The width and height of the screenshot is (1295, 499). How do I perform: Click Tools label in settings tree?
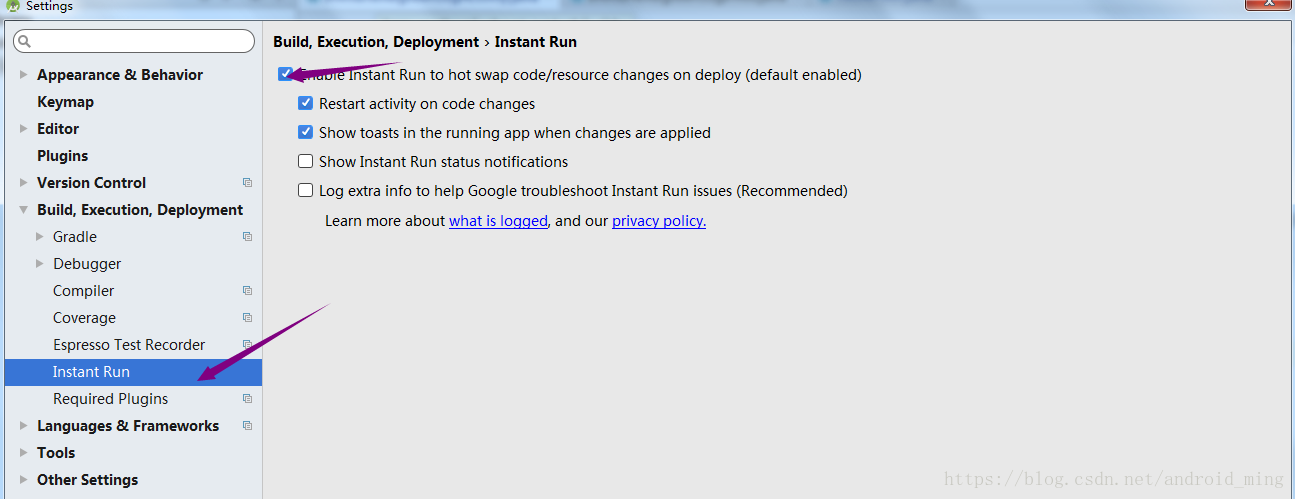(56, 453)
